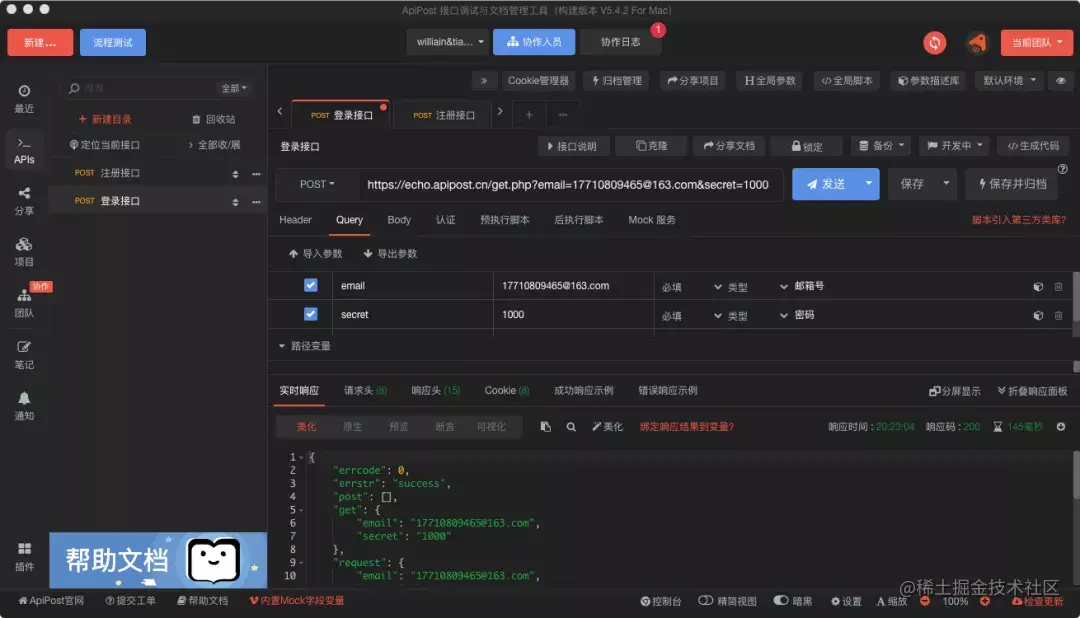Switch to the 响应头 response headers tab

[435, 391]
